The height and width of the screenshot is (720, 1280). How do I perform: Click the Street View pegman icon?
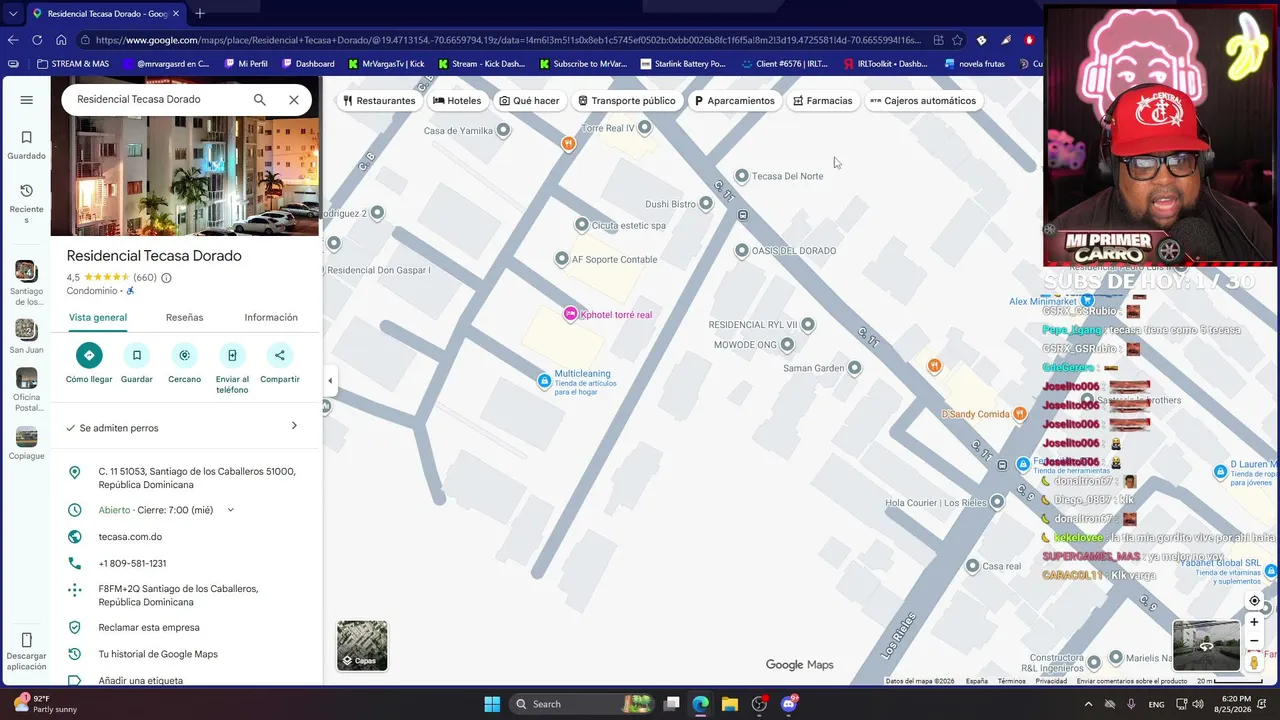[x=1254, y=662]
